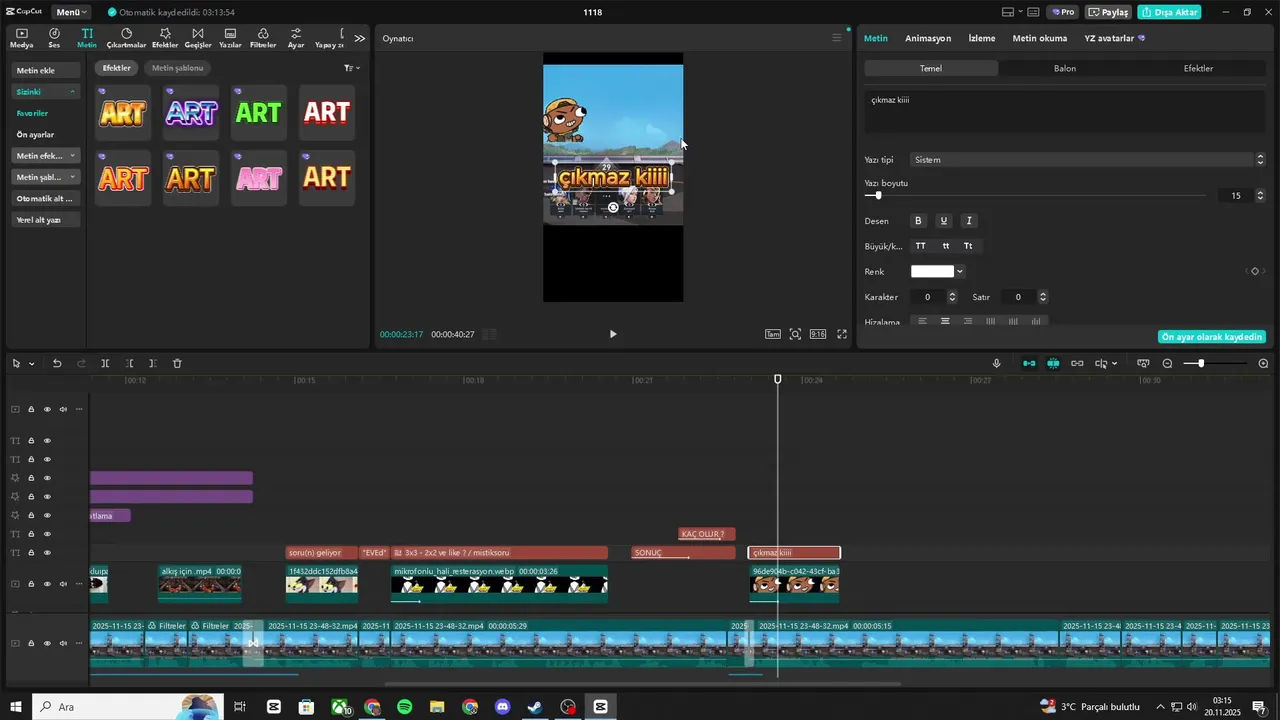Lock the track containing mikrofonlu_hali clip

pyautogui.click(x=31, y=584)
